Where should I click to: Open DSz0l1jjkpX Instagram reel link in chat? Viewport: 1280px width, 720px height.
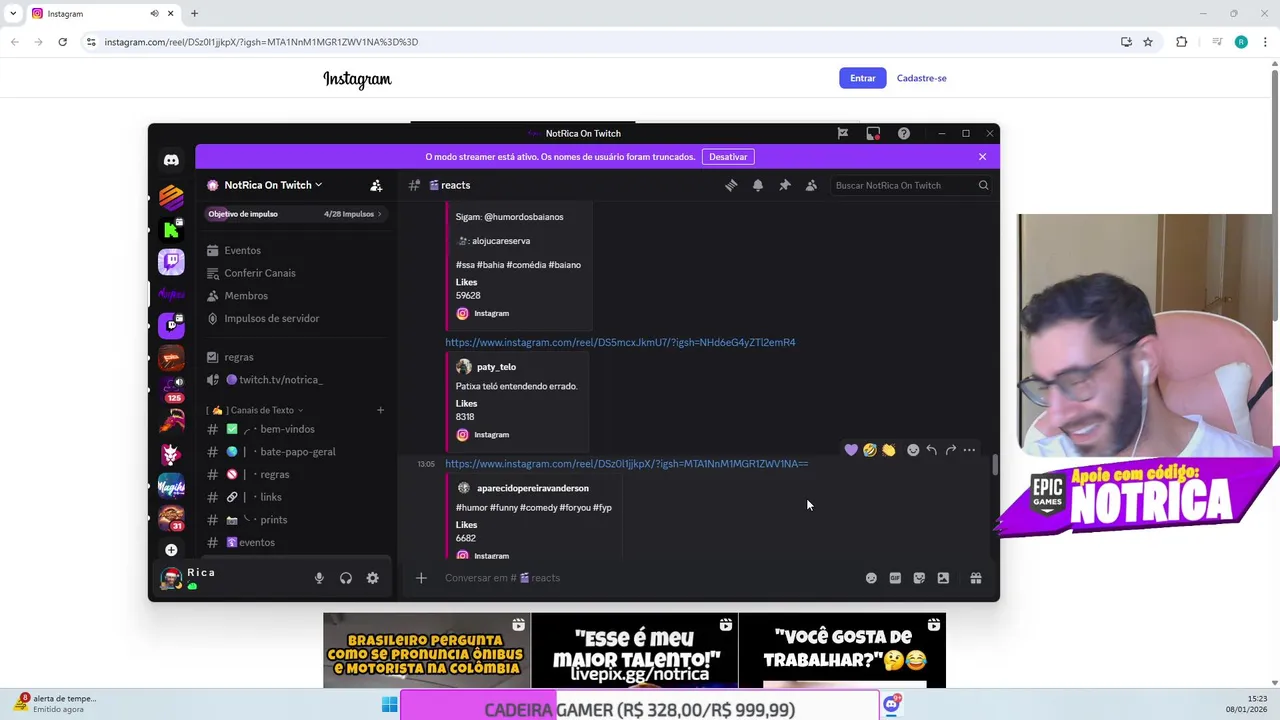pos(626,464)
